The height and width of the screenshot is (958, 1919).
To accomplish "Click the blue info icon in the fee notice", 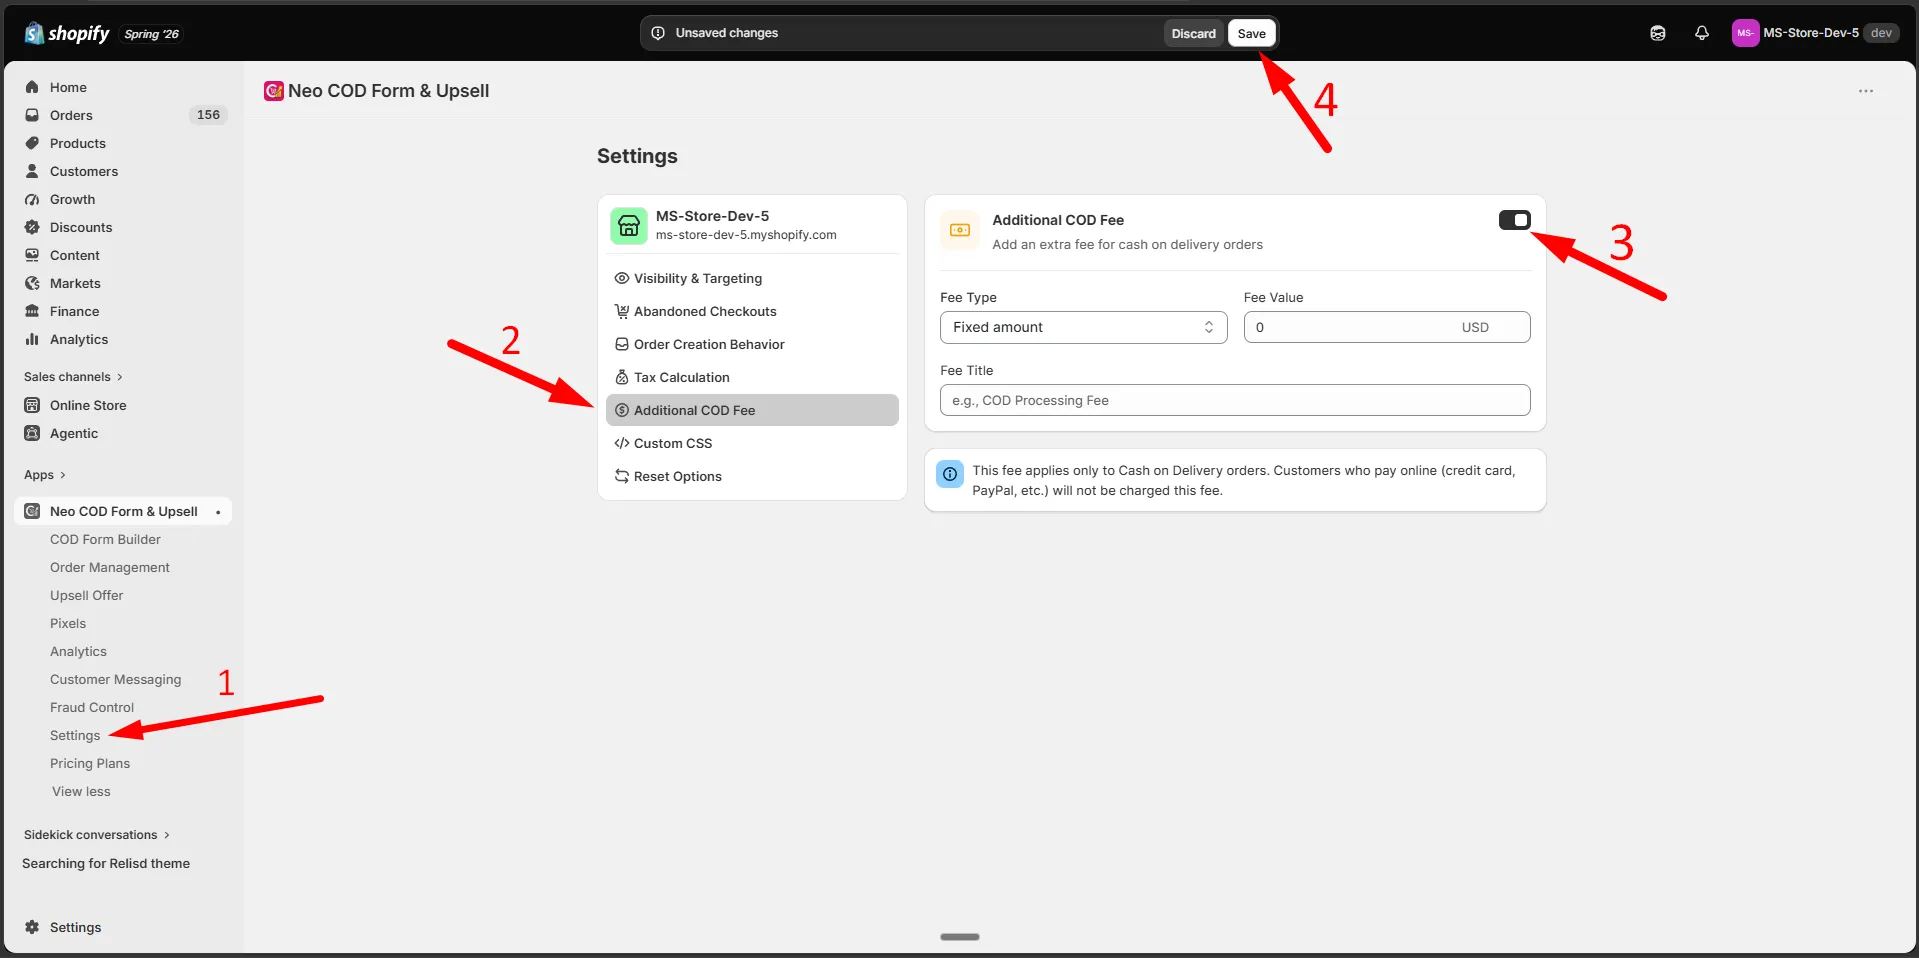I will point(950,474).
